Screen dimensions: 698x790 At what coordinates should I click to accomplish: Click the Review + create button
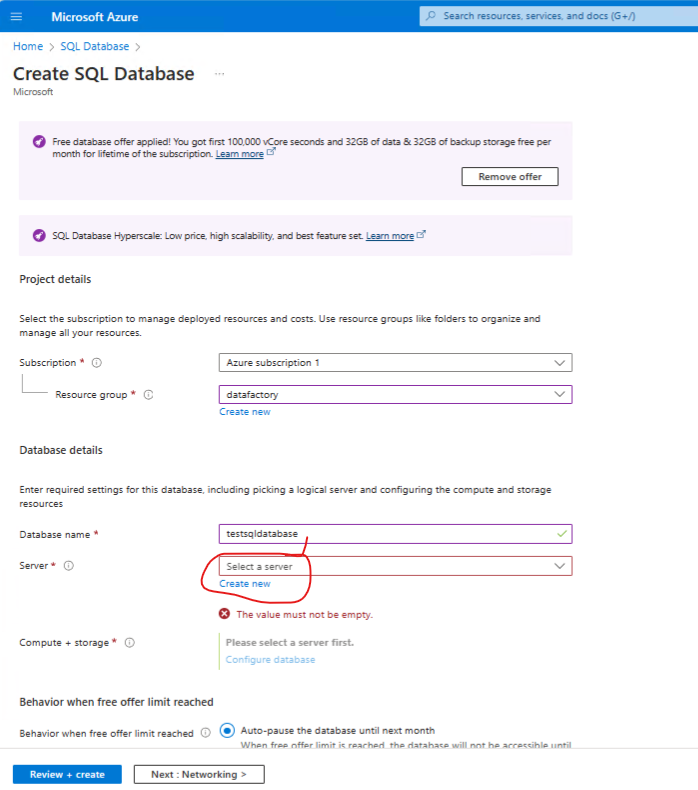tap(67, 774)
